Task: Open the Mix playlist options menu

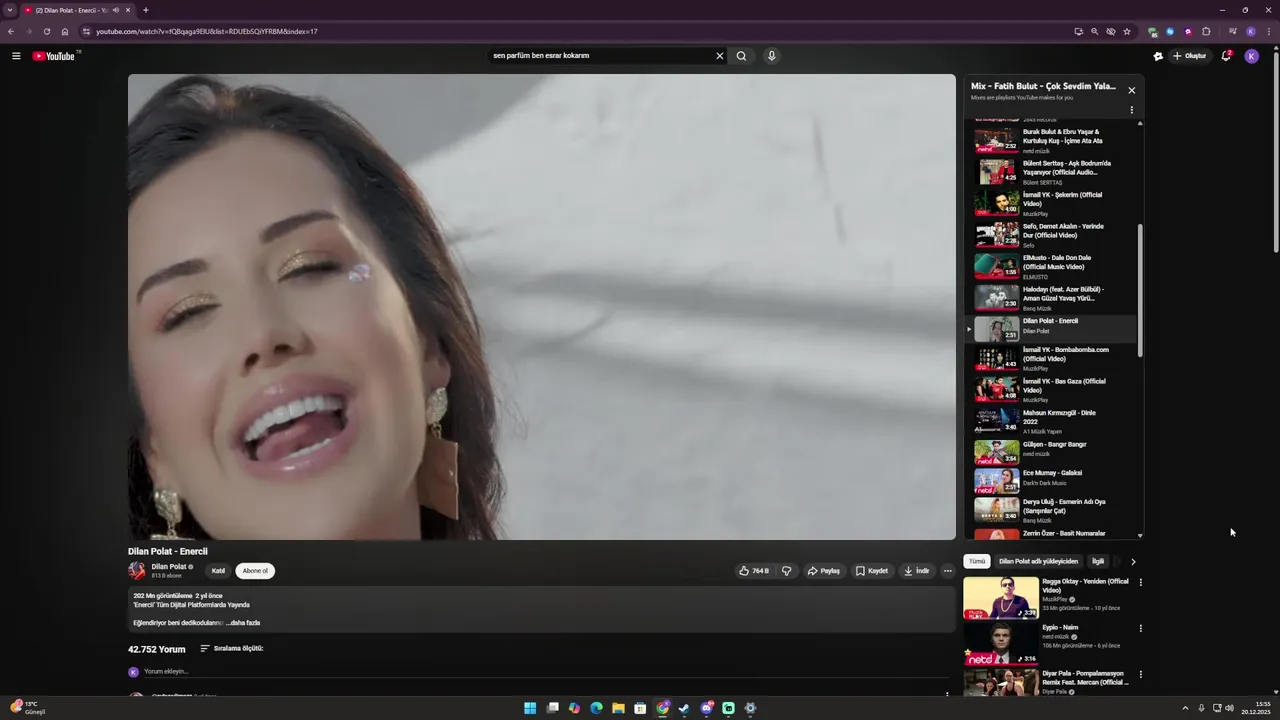Action: coord(1132,110)
